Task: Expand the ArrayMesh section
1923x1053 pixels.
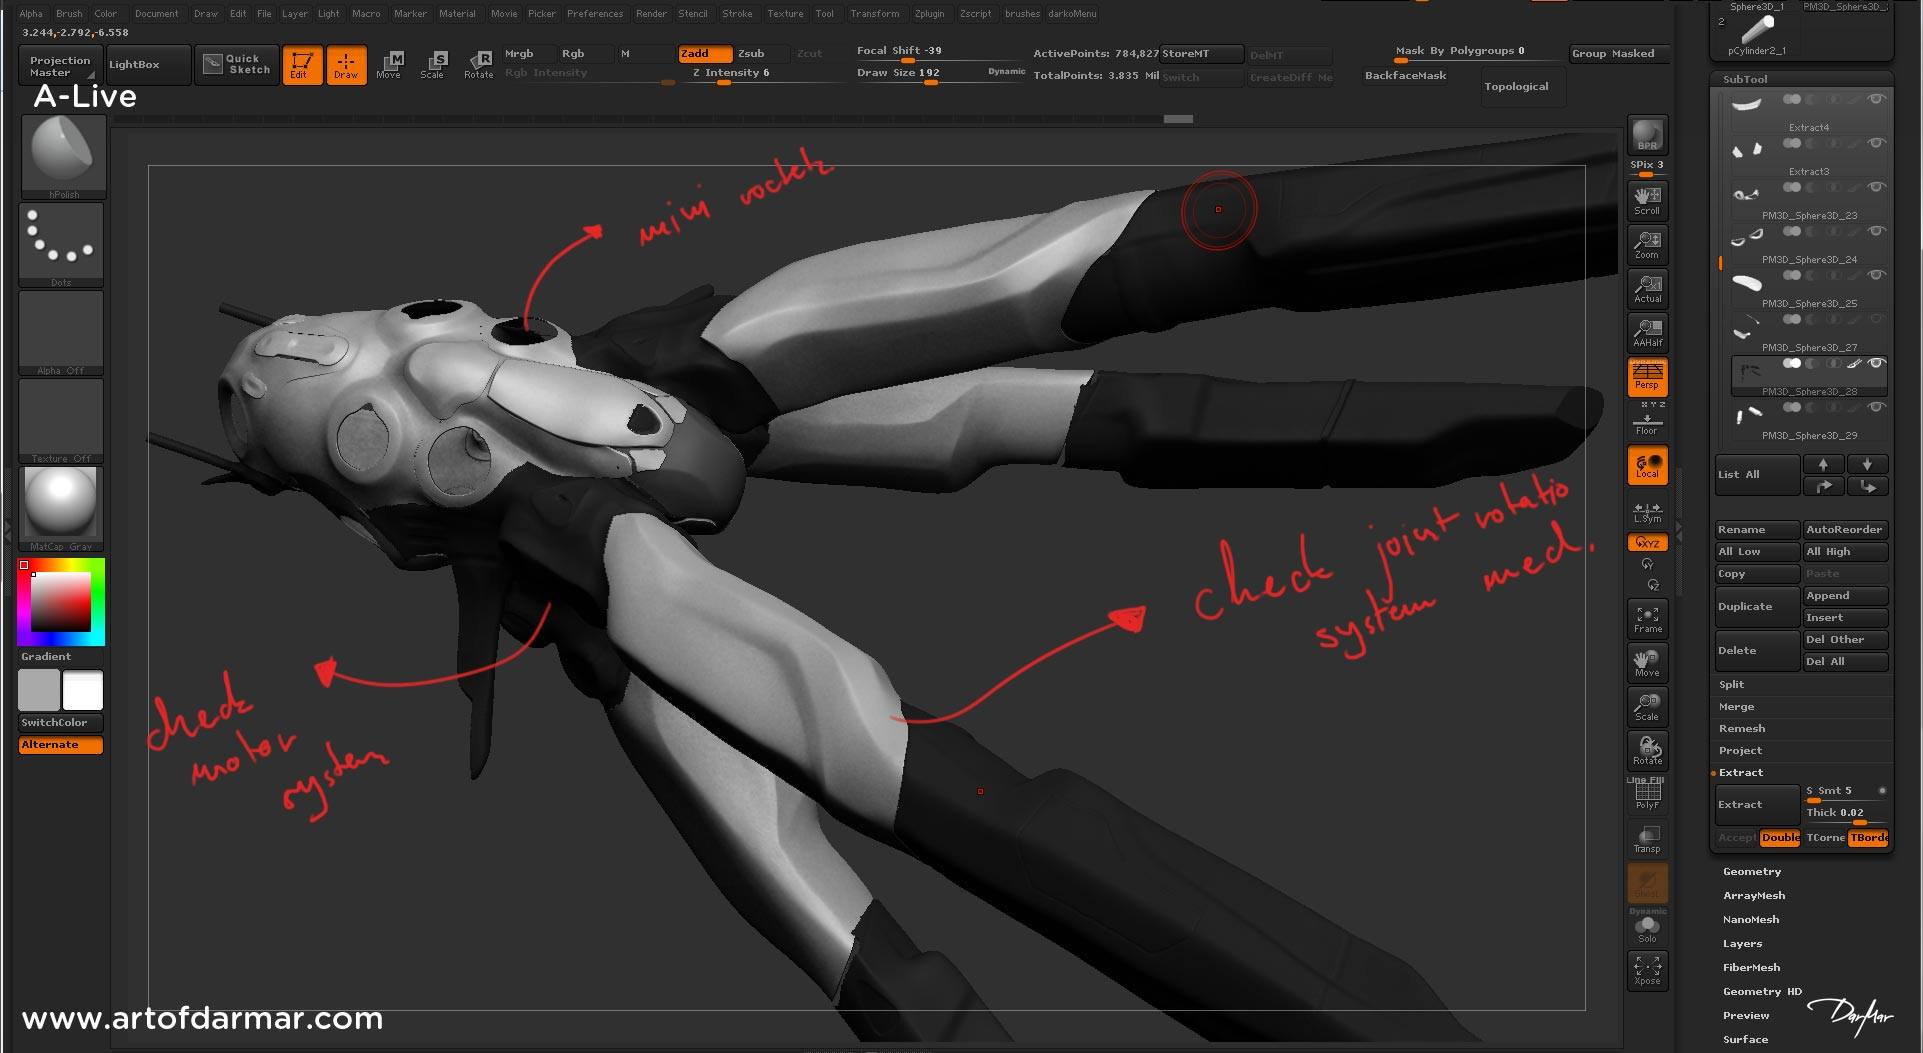Action: 1754,896
